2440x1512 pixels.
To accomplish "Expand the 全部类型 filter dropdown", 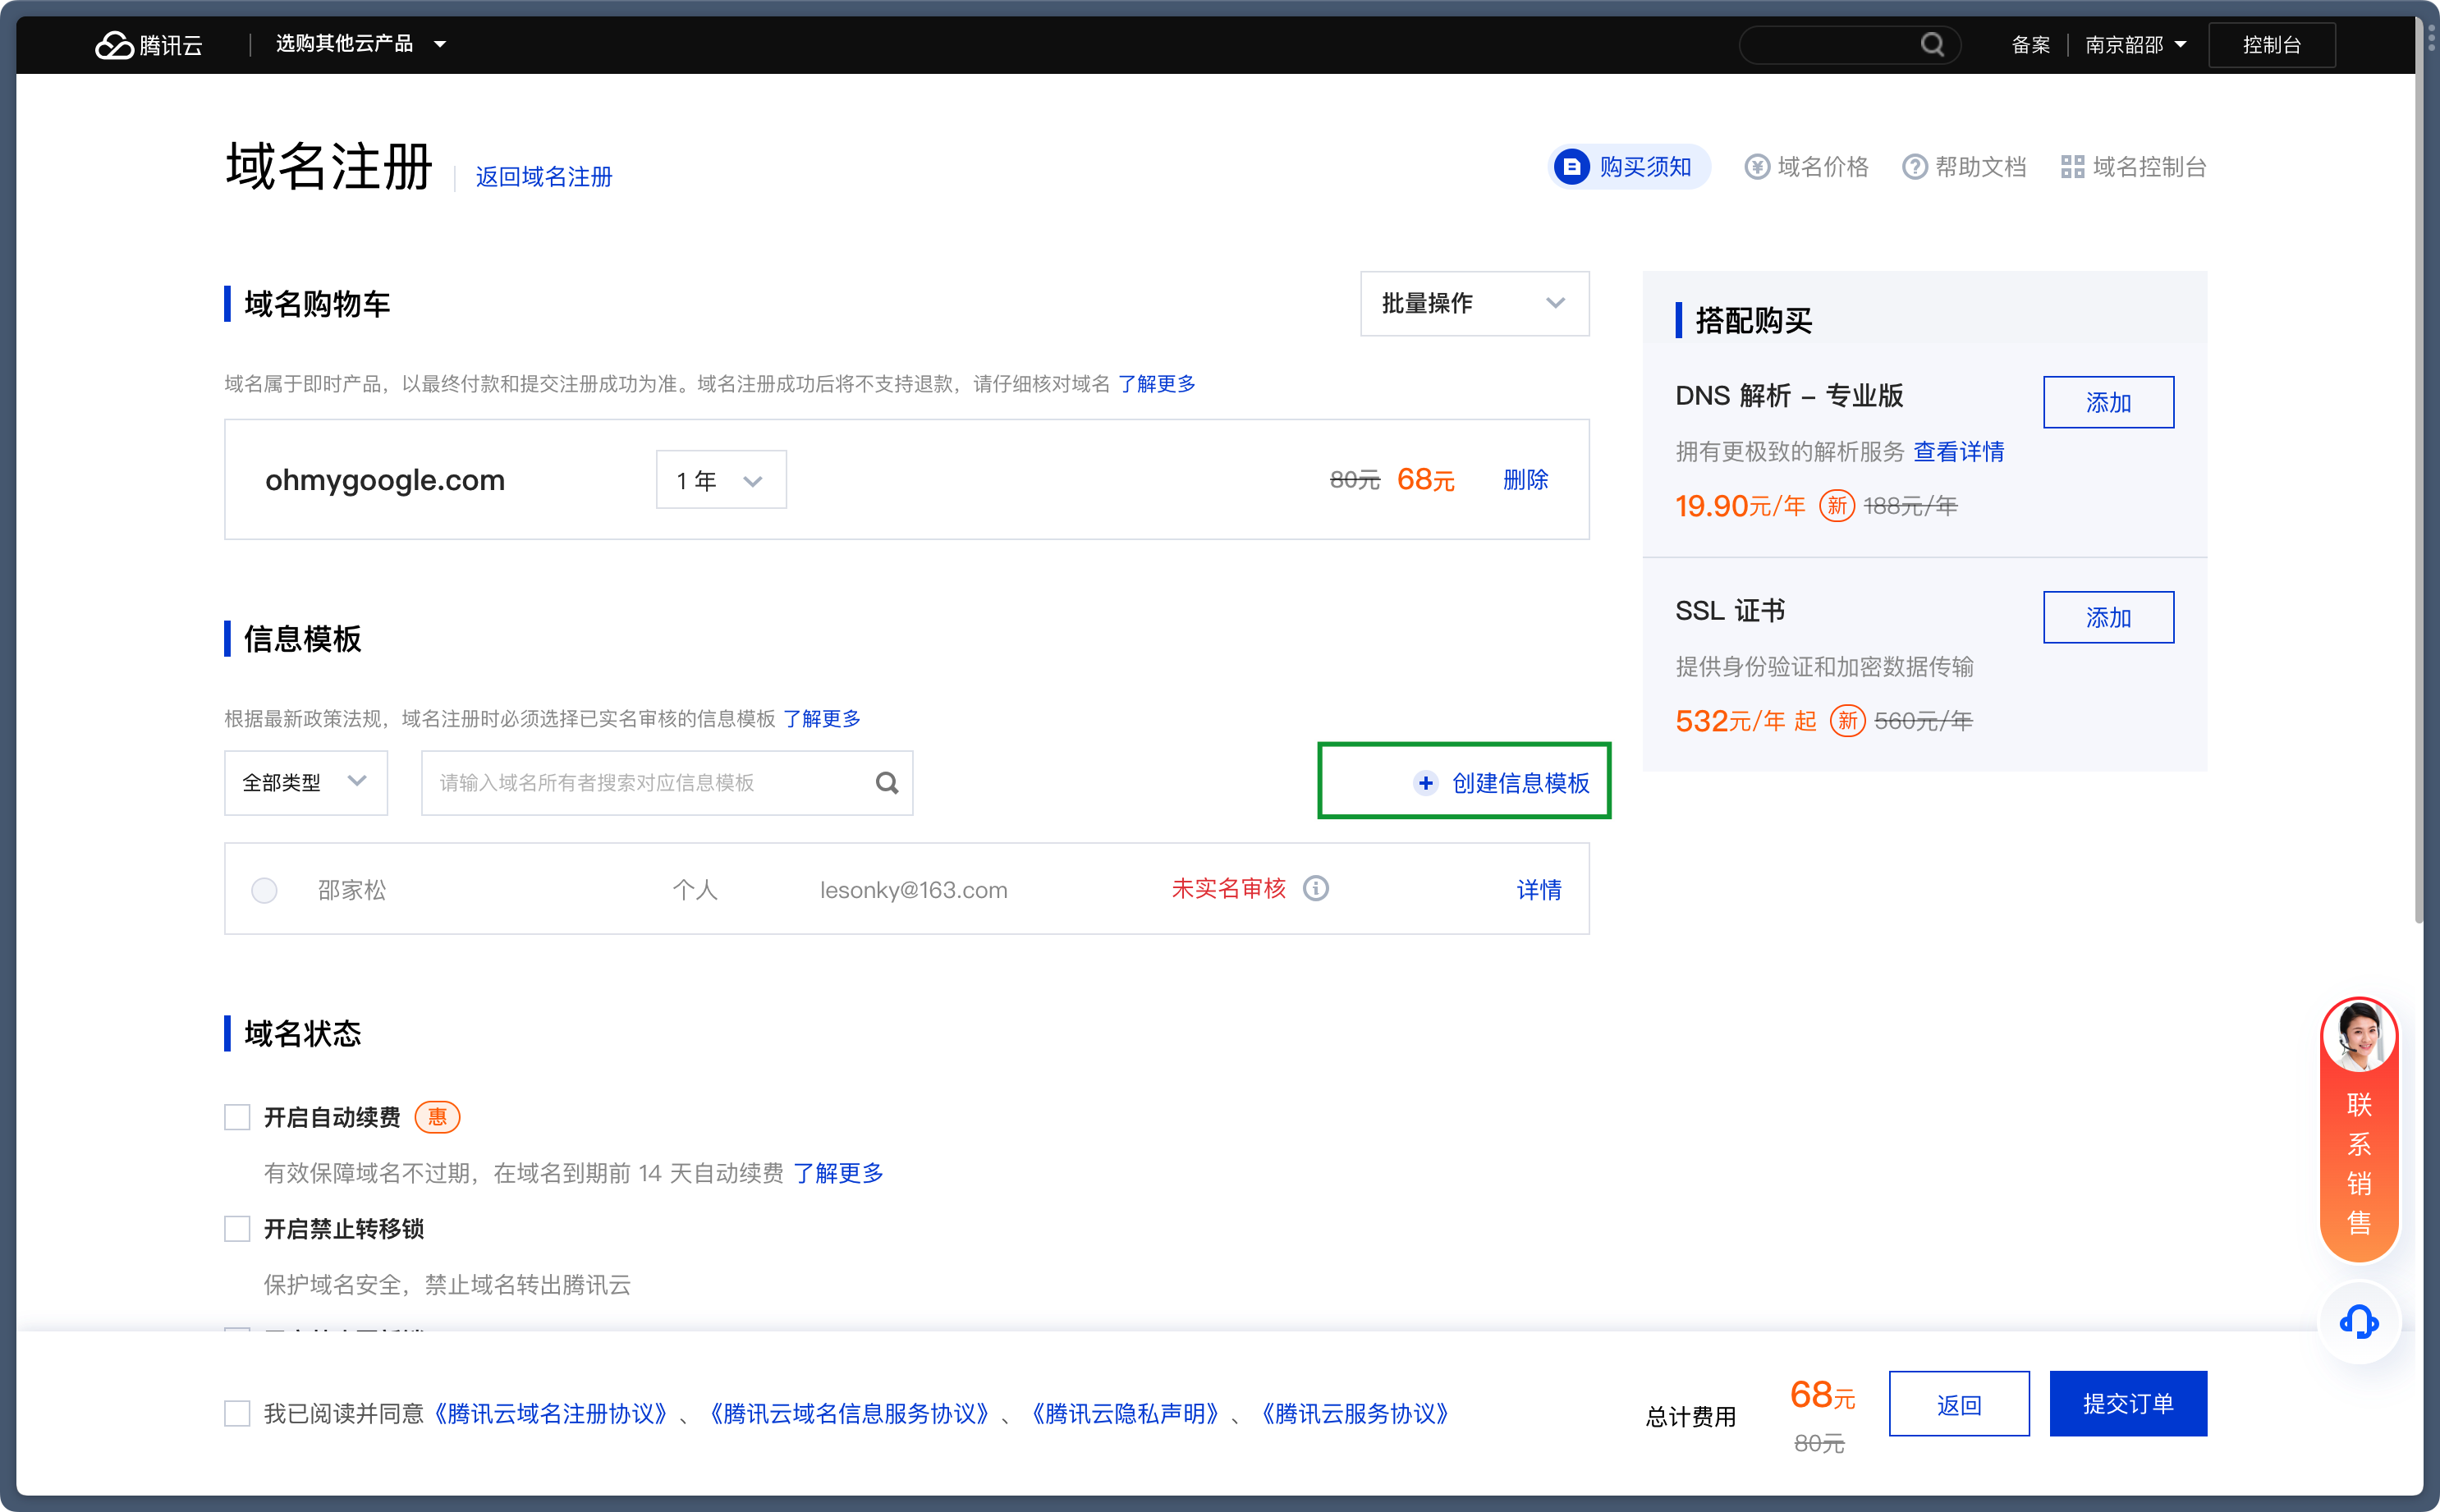I will coord(305,782).
